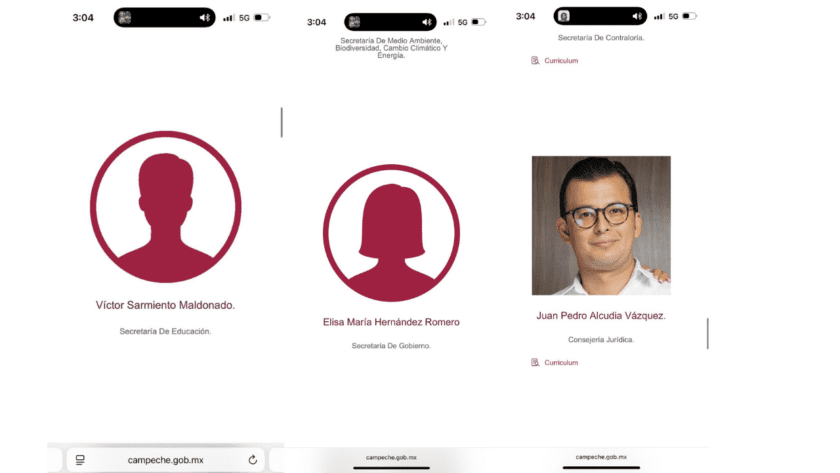Open the Curriculum link below Secretaría De Contraloría
The height and width of the screenshot is (473, 840).
561,61
